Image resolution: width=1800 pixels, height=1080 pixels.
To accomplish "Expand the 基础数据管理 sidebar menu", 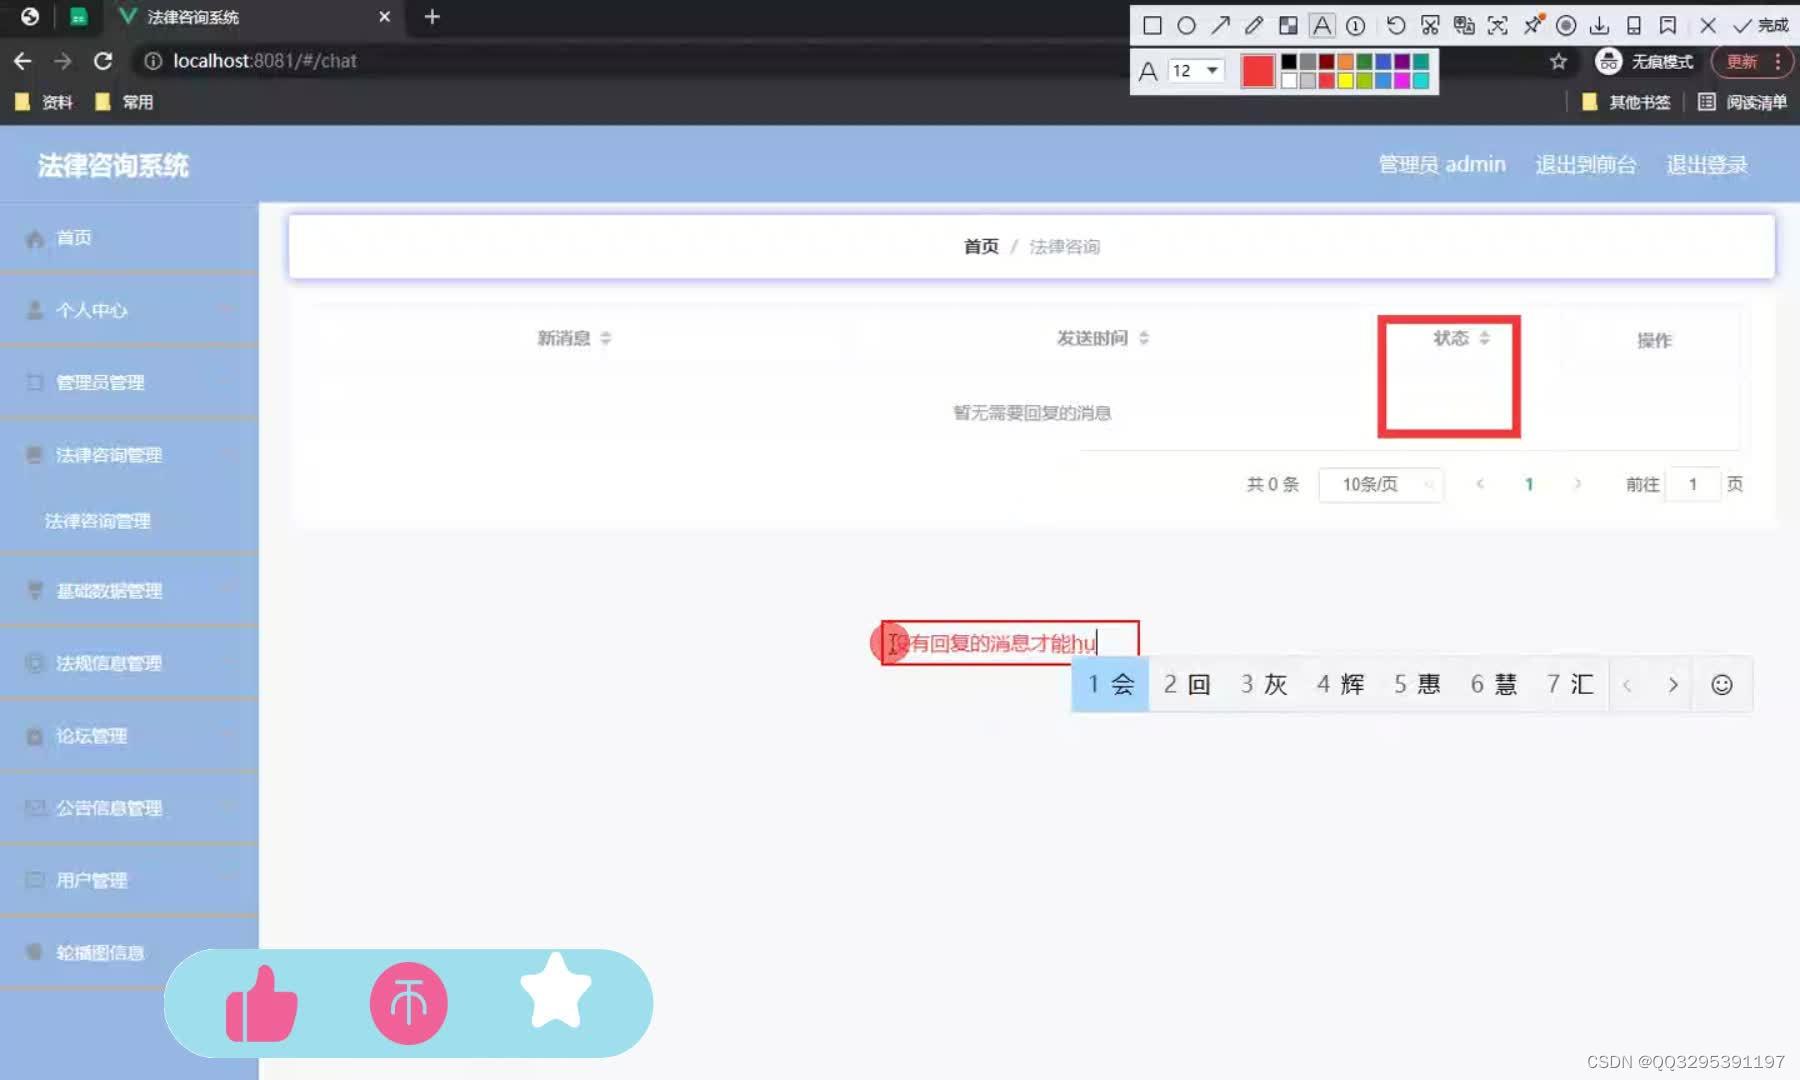I will point(129,591).
